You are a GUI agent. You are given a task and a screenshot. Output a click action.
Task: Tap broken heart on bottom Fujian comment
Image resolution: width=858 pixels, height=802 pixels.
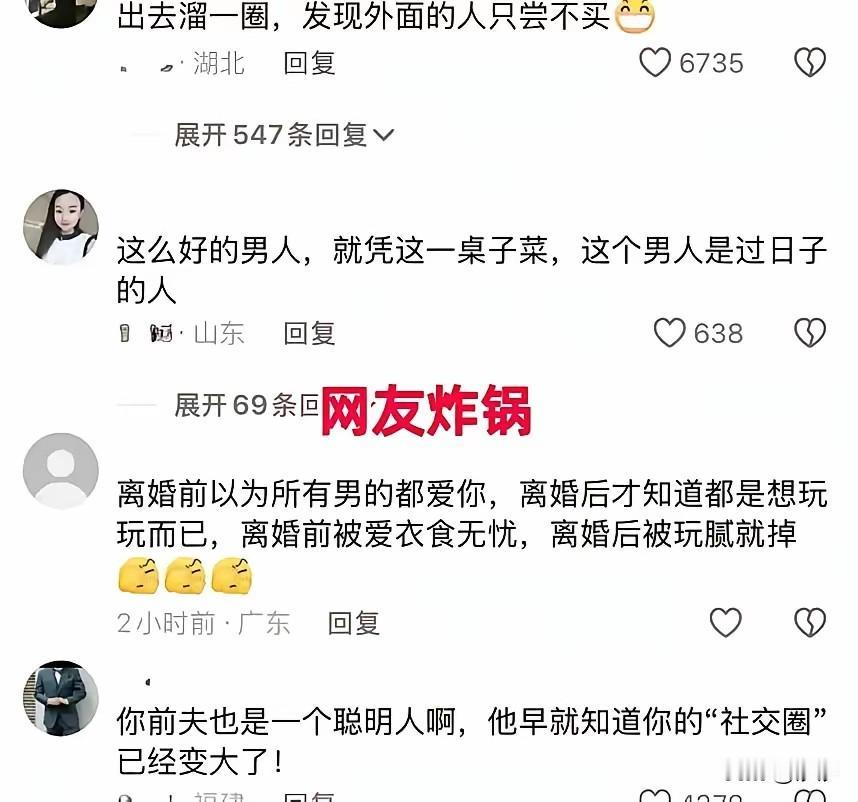point(810,796)
